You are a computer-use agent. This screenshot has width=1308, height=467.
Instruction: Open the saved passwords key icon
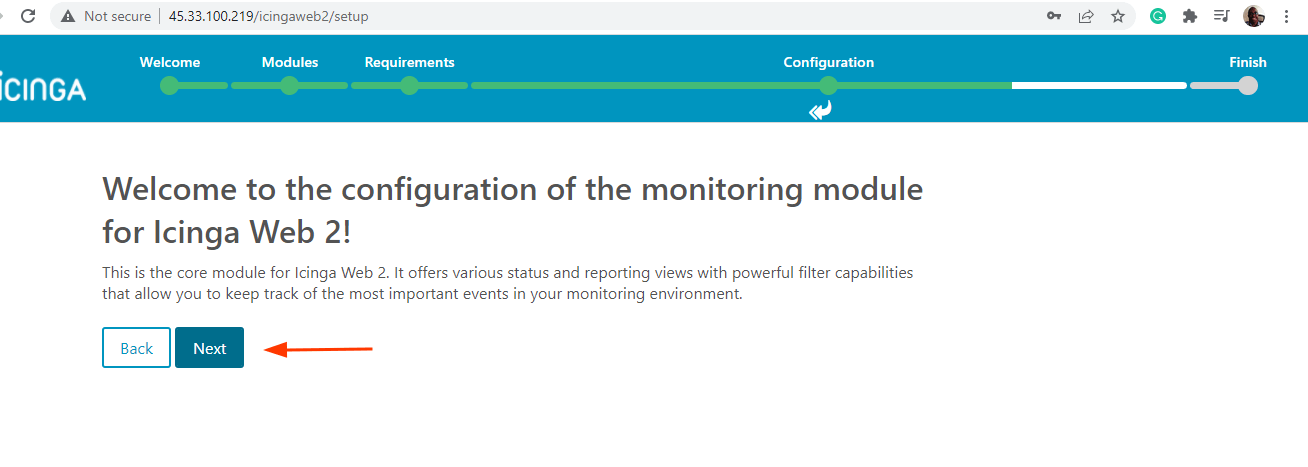[x=1054, y=16]
